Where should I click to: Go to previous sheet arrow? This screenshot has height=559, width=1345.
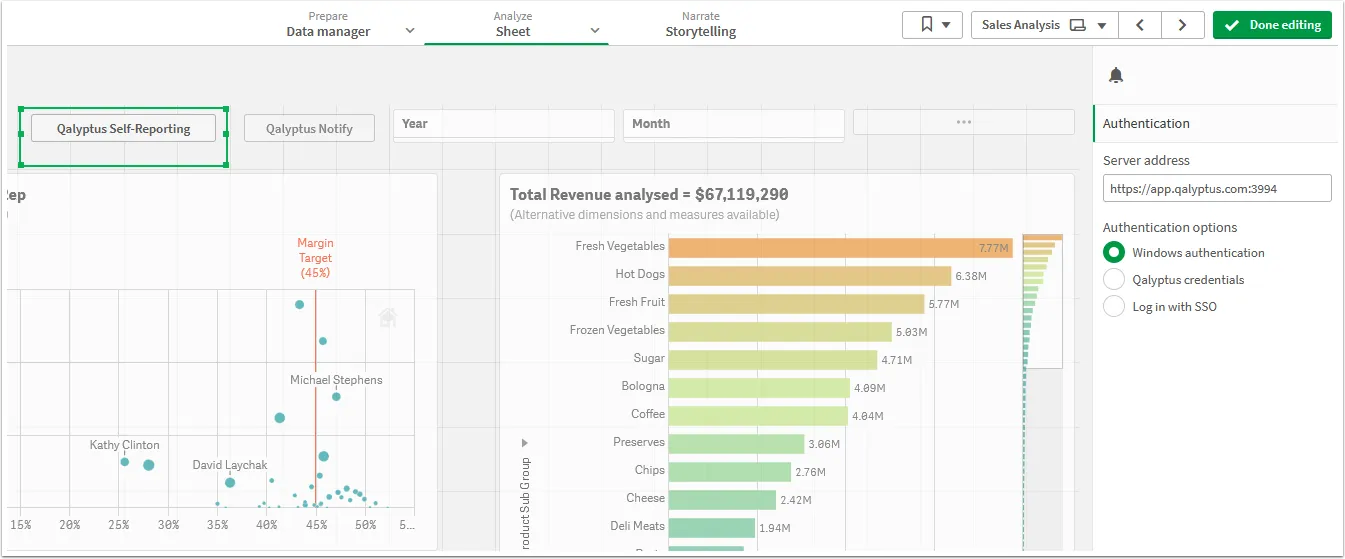coord(1140,25)
